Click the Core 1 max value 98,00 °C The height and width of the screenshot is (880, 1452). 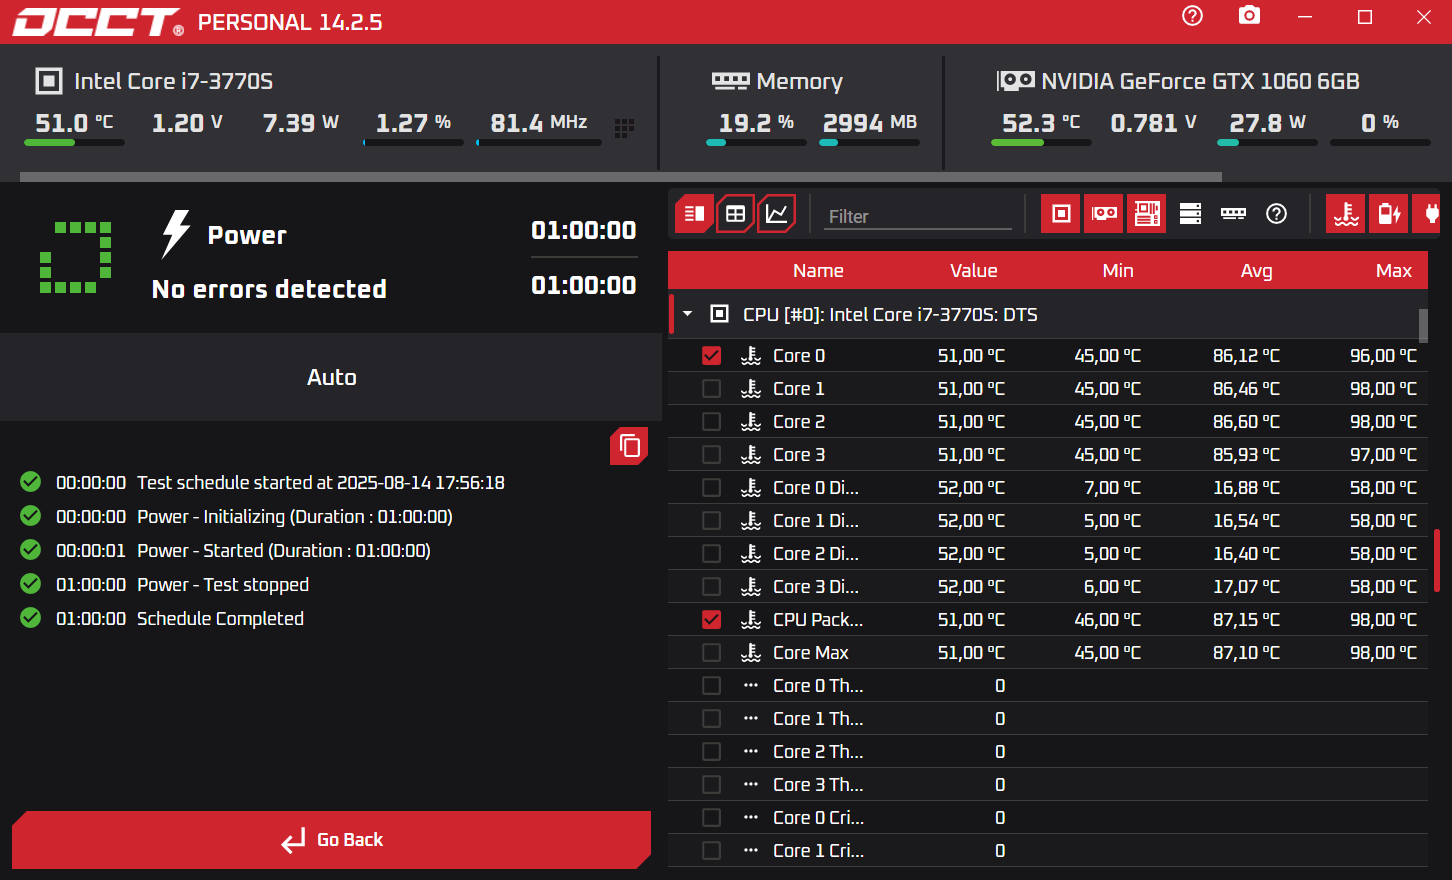tap(1383, 388)
